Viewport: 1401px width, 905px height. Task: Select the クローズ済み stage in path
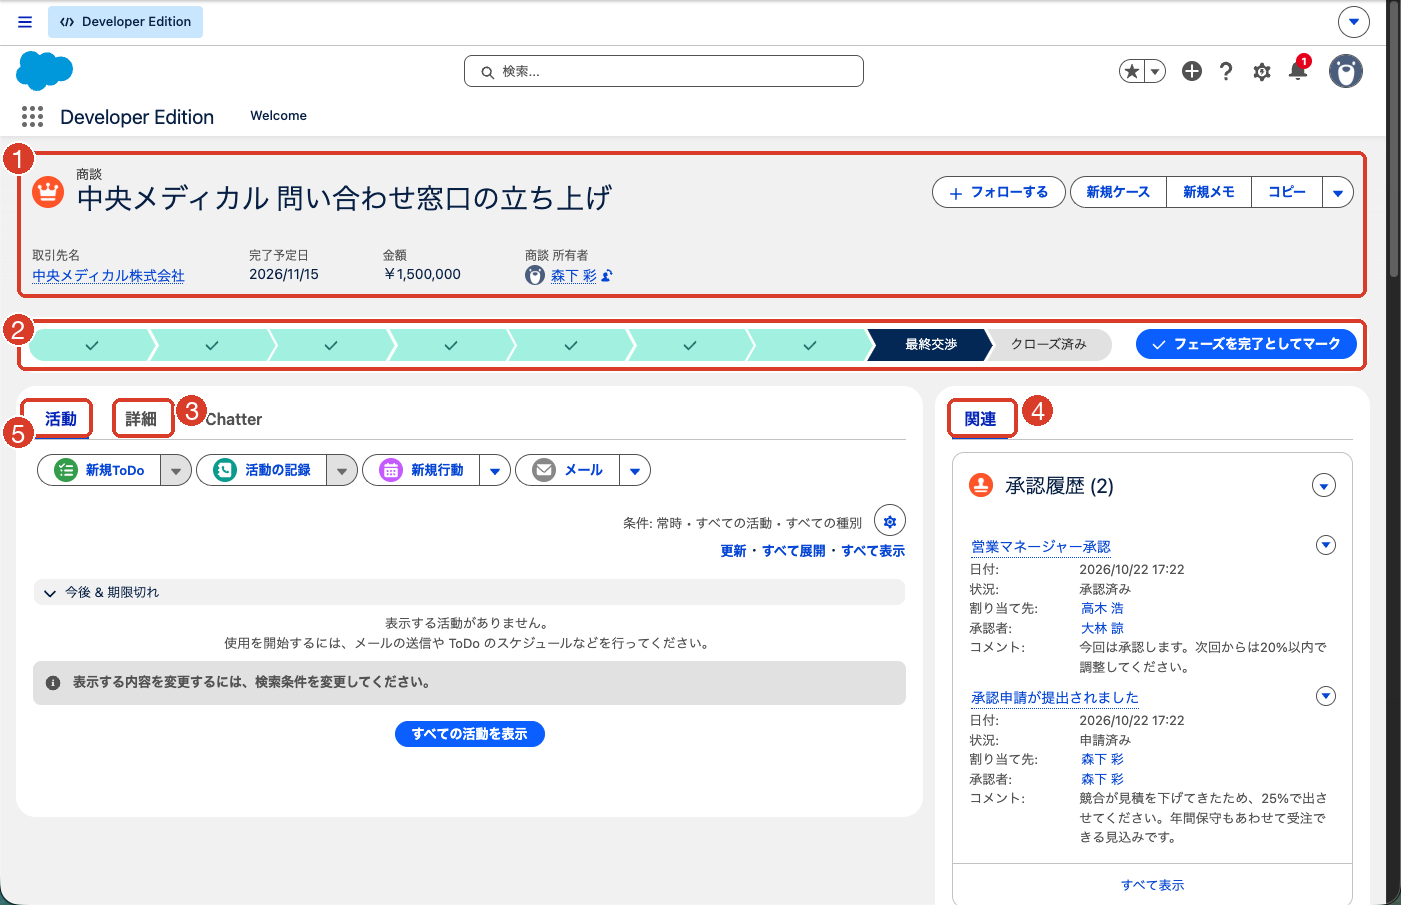pyautogui.click(x=1048, y=344)
